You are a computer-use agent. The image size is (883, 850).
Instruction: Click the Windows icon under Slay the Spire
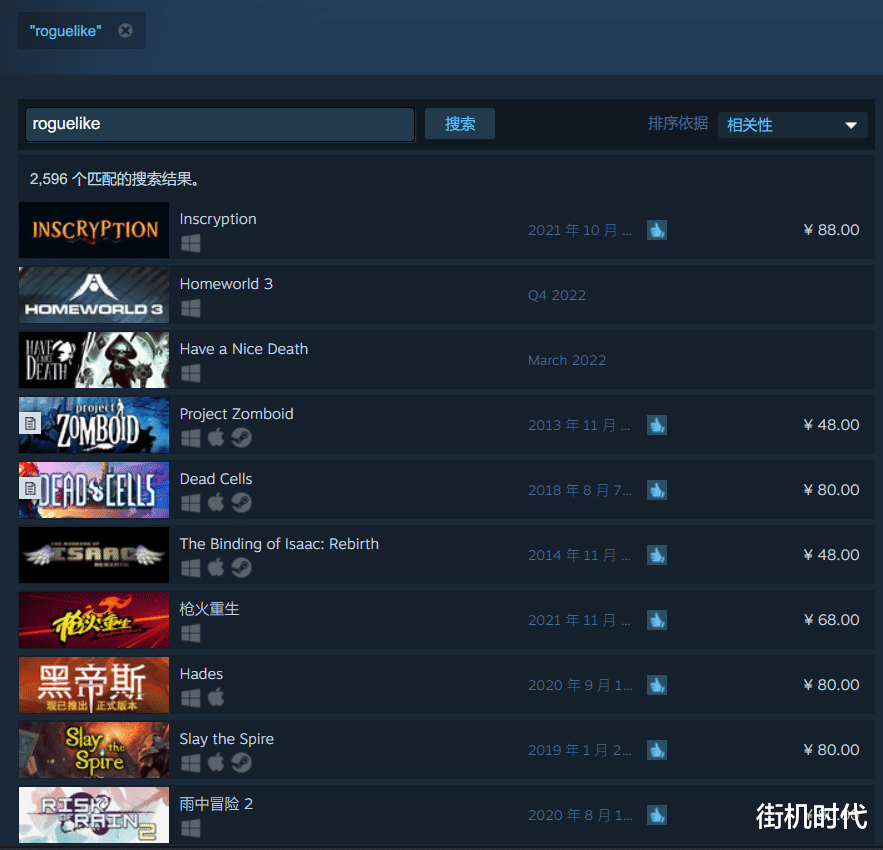(x=191, y=763)
